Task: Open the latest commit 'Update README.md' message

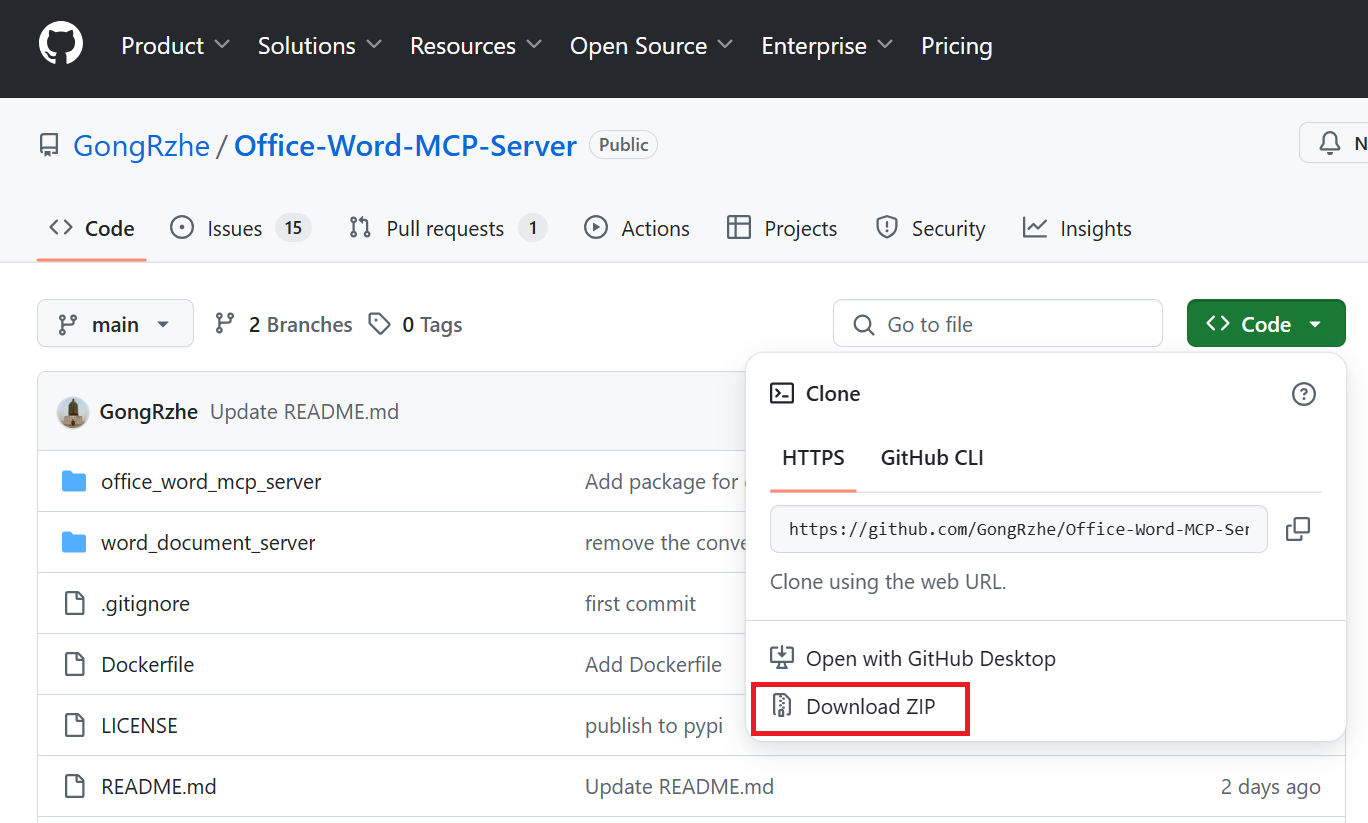Action: coord(304,412)
